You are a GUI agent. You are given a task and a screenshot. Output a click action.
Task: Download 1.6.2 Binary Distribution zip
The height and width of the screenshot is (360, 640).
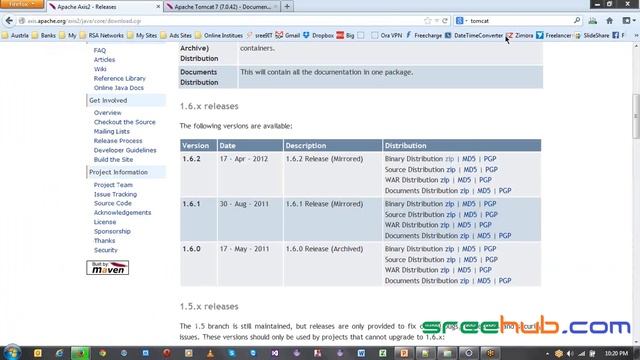click(449, 159)
